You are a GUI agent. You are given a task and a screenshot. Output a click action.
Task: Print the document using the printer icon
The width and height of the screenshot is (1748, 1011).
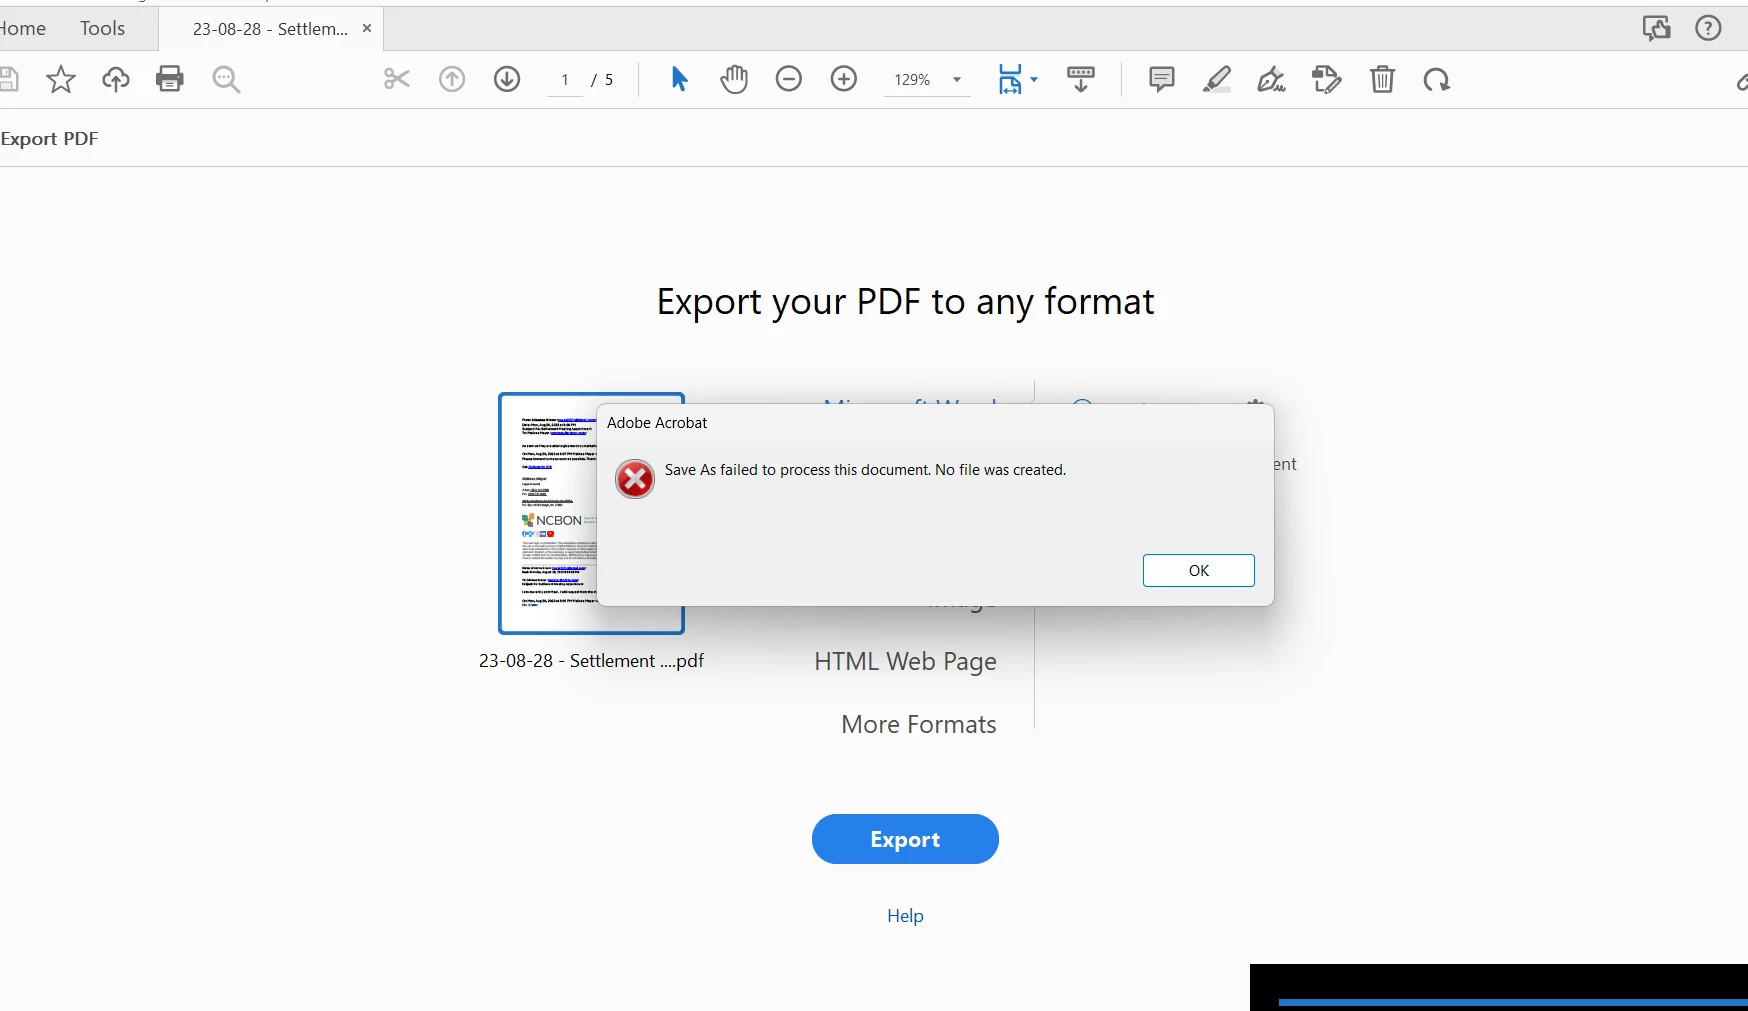(170, 79)
